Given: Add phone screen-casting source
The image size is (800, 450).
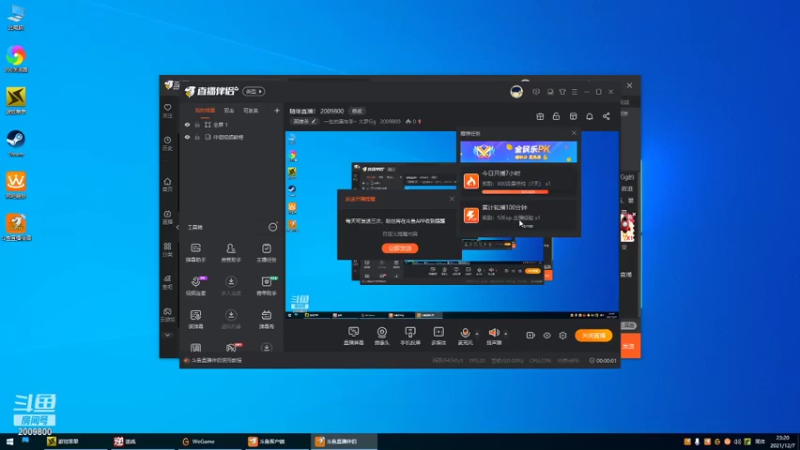Looking at the screenshot, I should (x=410, y=336).
